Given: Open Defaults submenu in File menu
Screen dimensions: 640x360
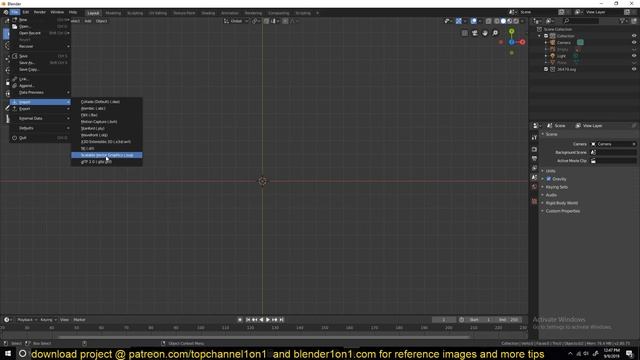Looking at the screenshot, I should click(x=40, y=128).
